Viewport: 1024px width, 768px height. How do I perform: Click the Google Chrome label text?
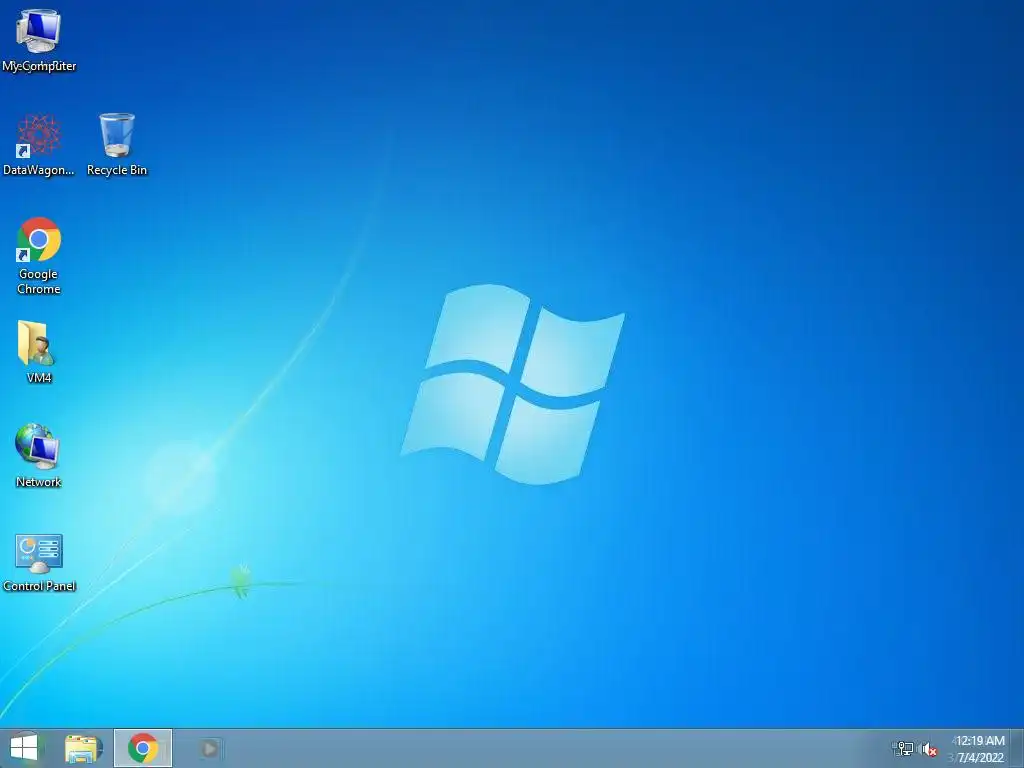(x=39, y=281)
